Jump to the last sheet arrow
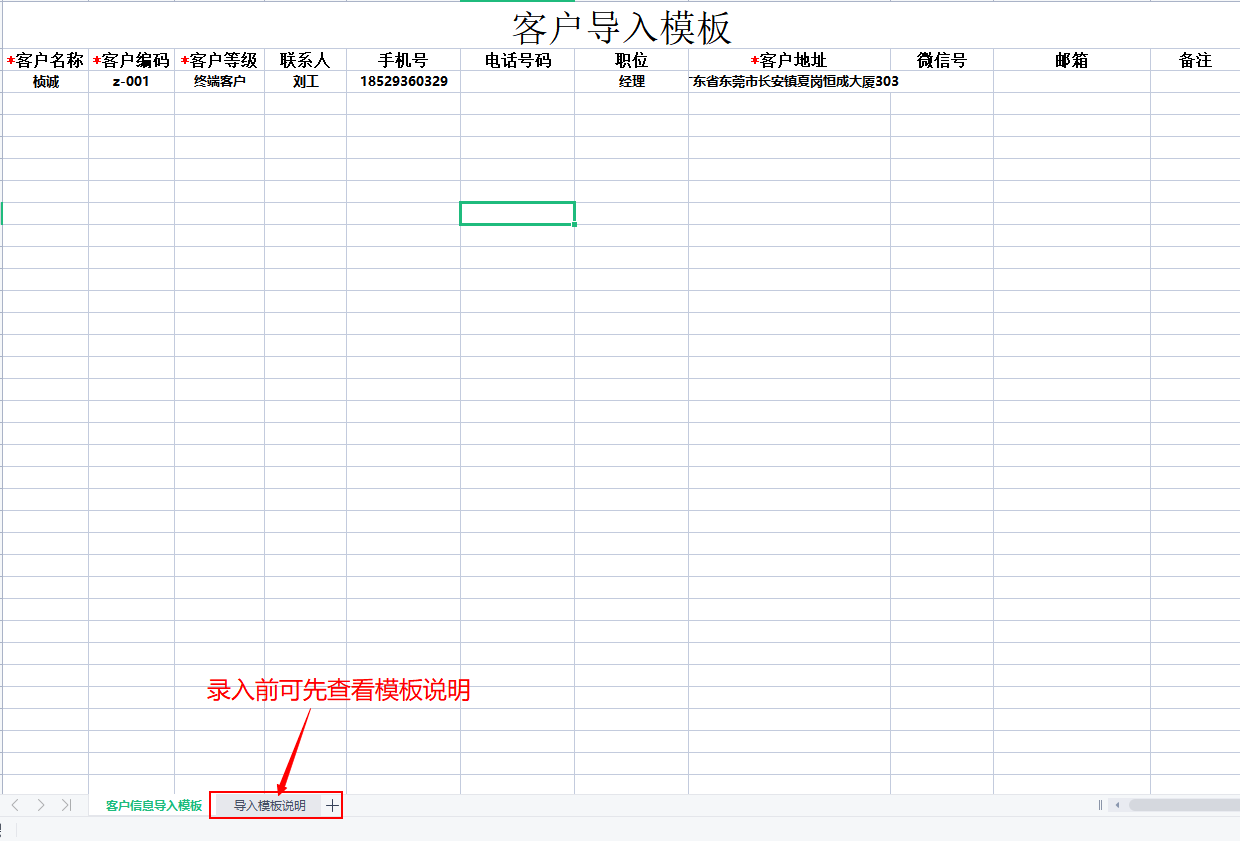Viewport: 1240px width, 841px height. click(x=67, y=805)
